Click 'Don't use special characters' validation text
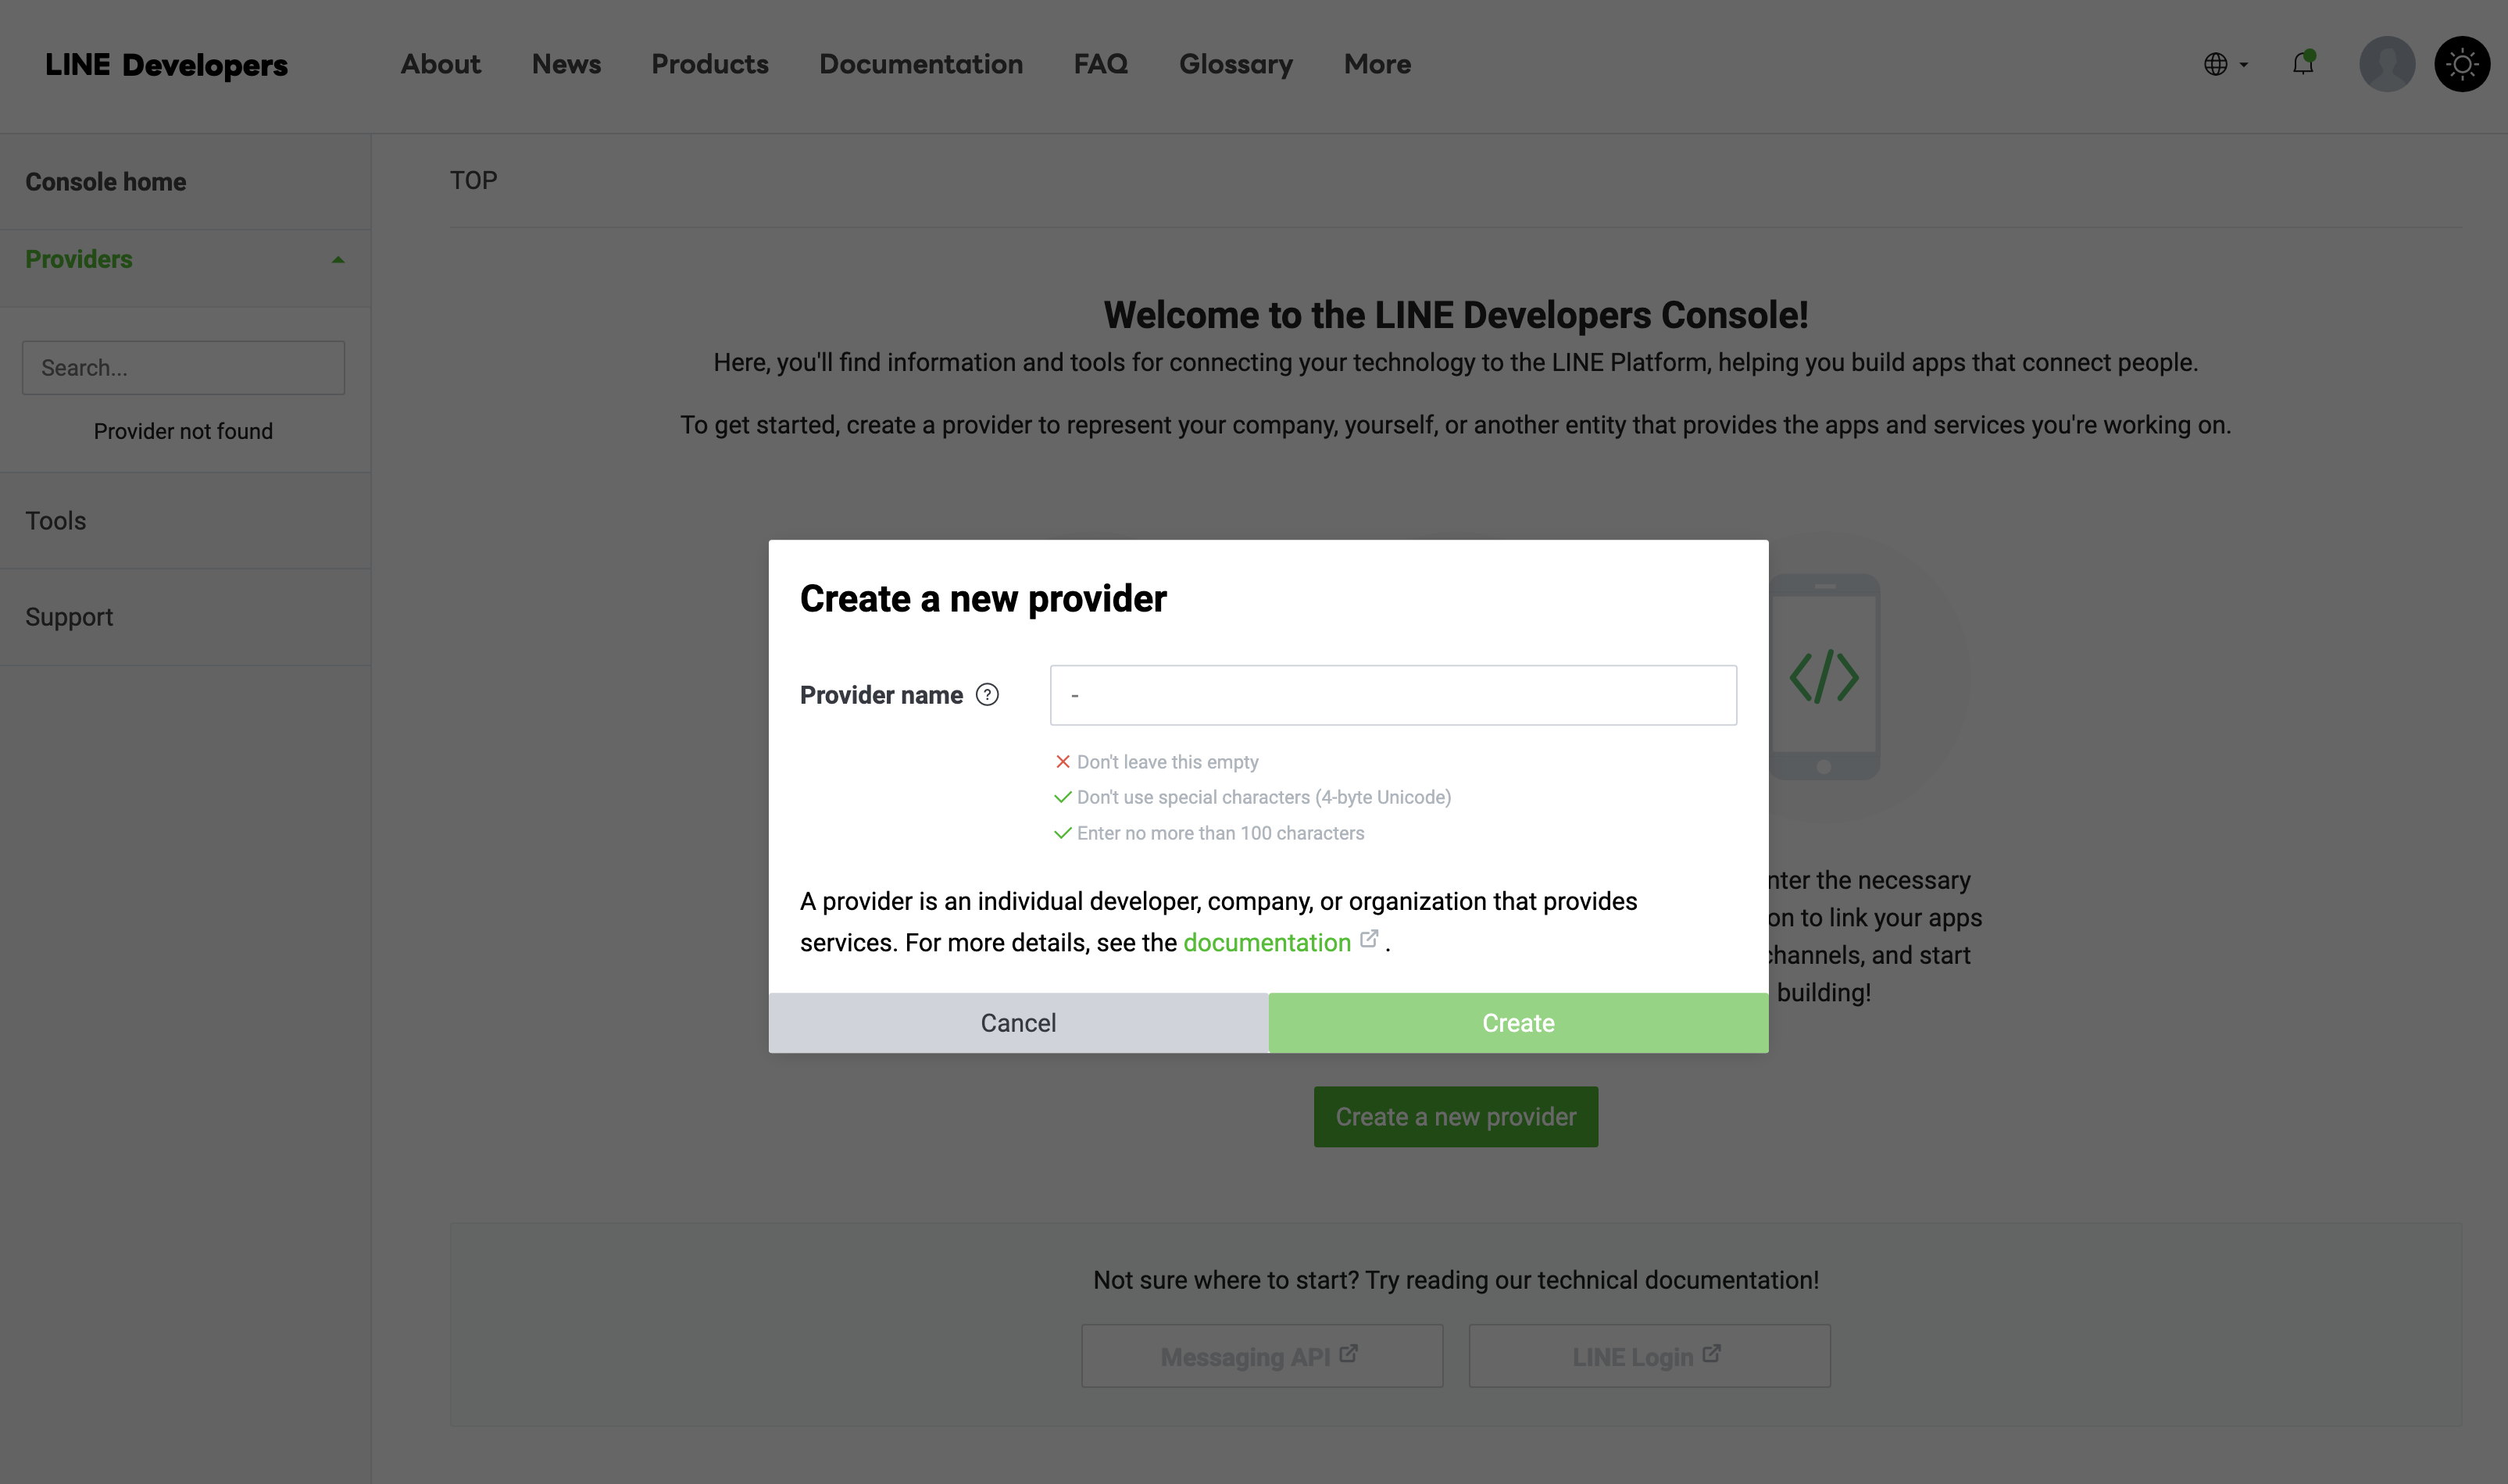The height and width of the screenshot is (1484, 2508). 1263,797
